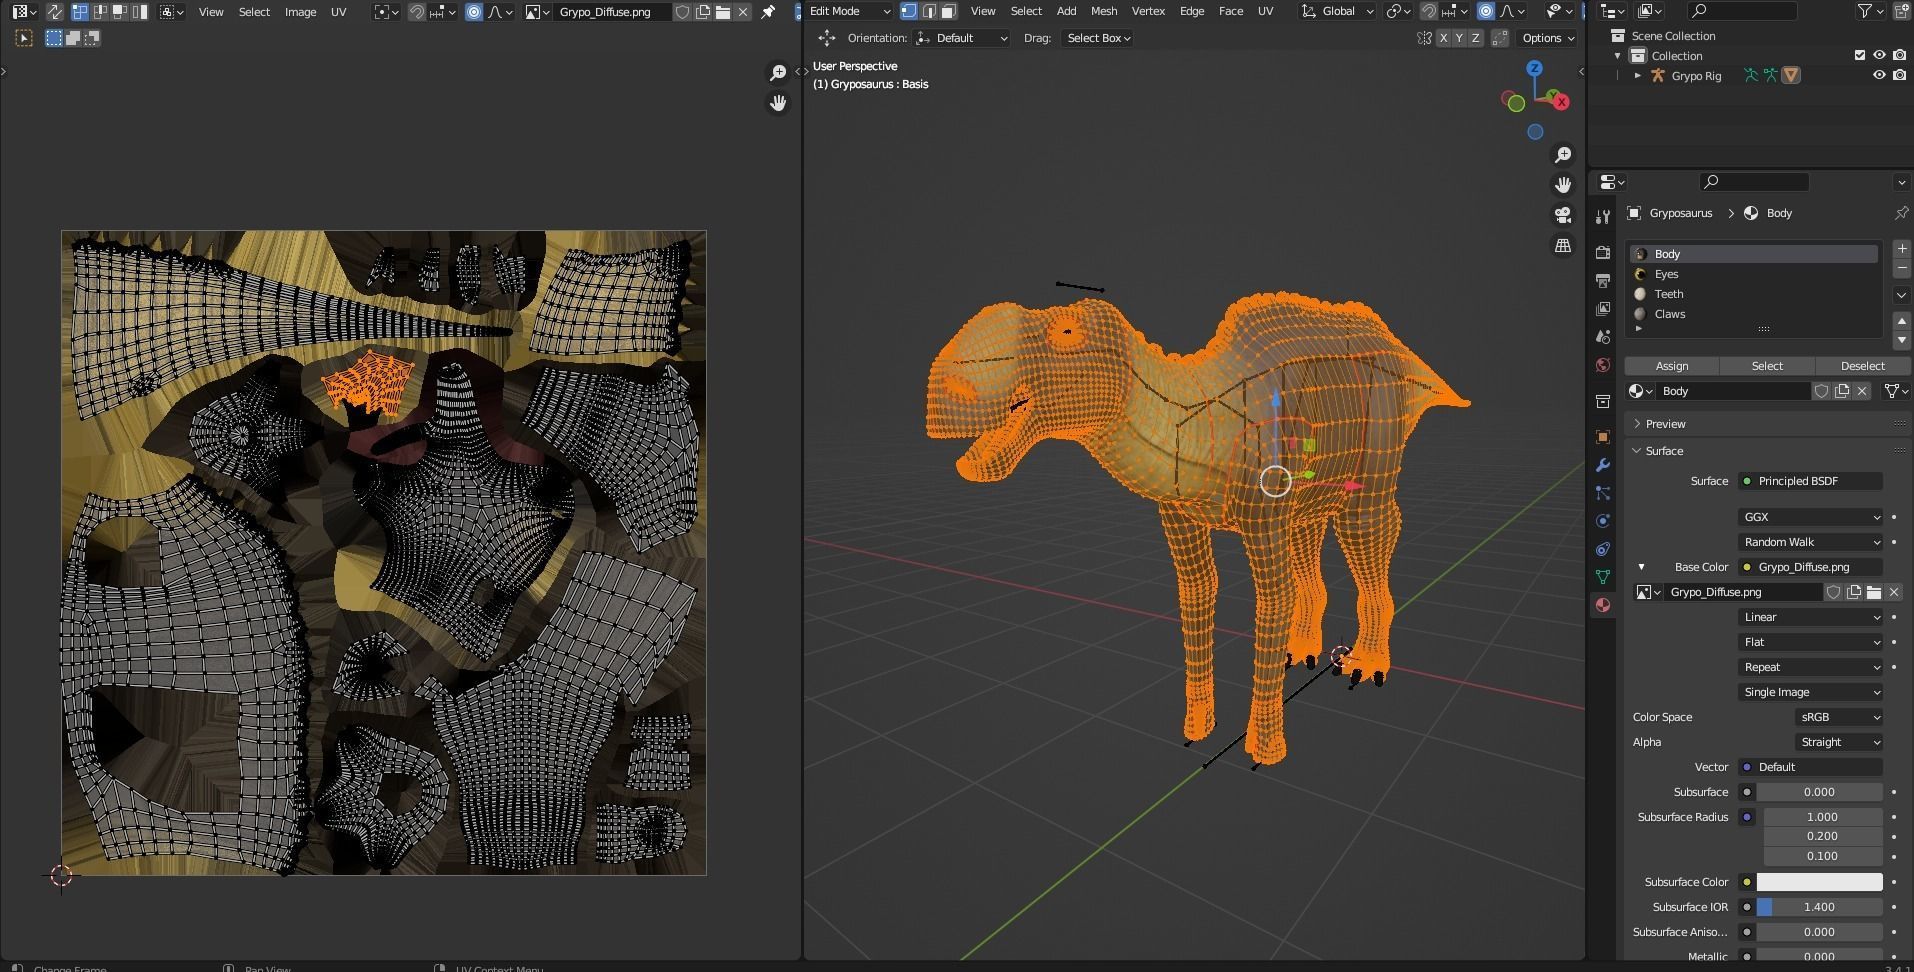
Task: Select UV vertex selection mode
Action: (79, 12)
